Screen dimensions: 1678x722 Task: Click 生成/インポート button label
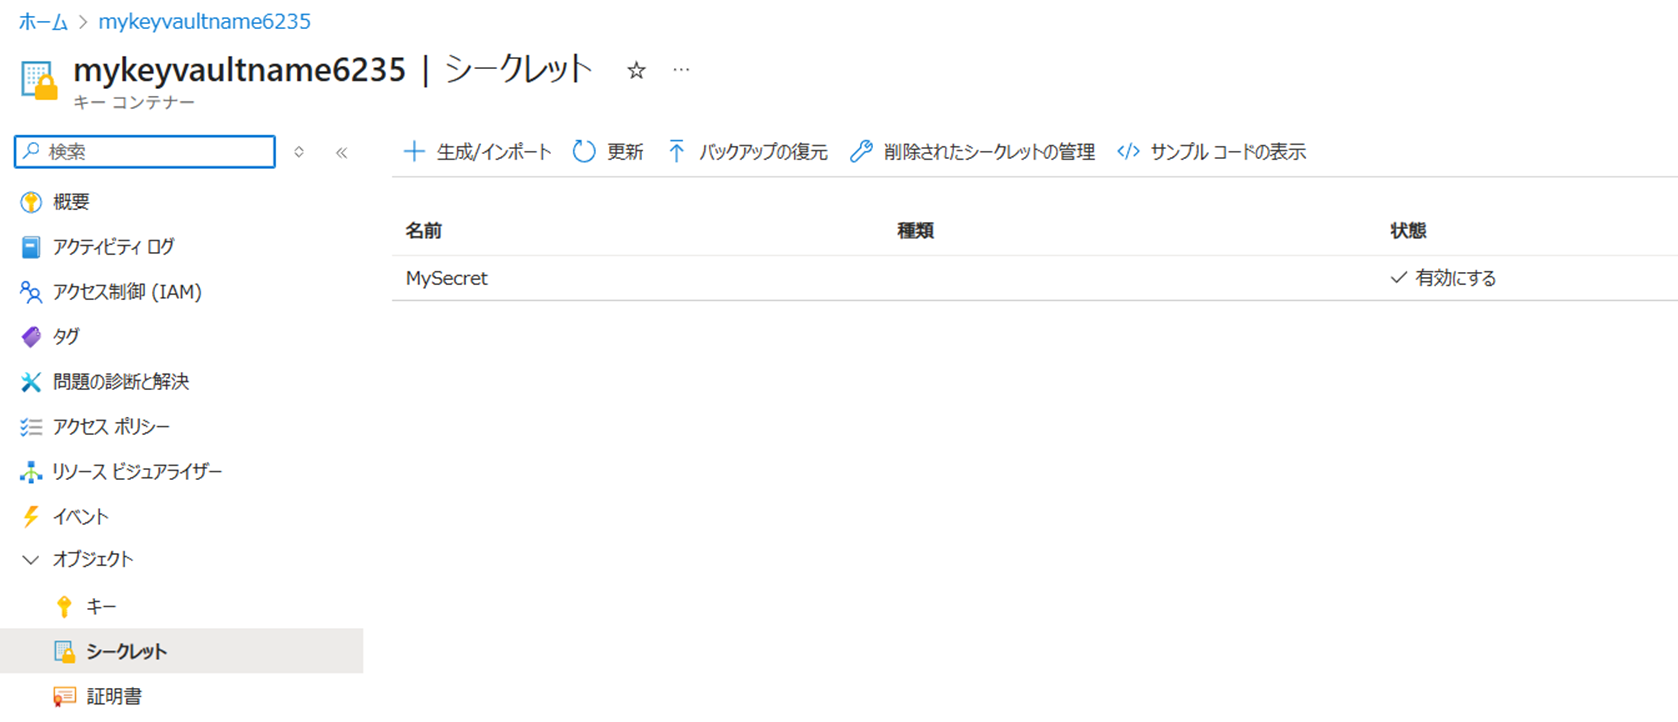coord(494,152)
